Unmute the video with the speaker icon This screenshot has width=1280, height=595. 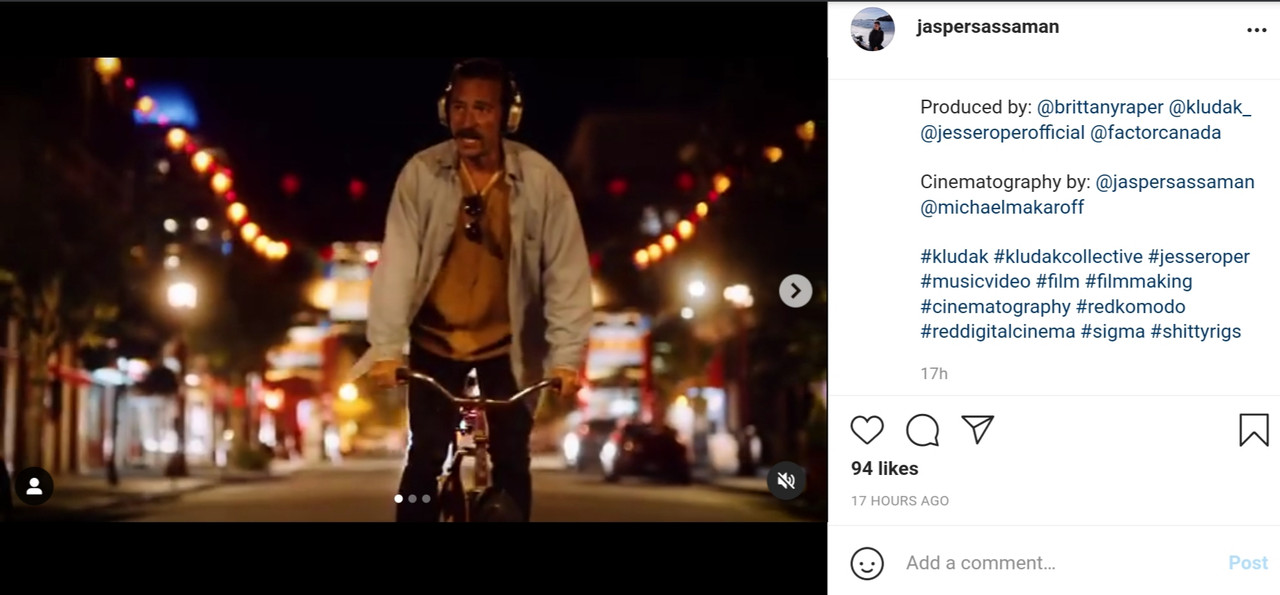coord(786,481)
